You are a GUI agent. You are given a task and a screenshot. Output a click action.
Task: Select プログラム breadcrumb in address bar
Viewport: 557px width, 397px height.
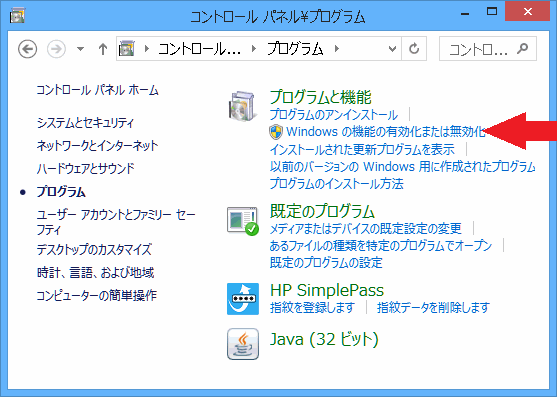pos(295,49)
